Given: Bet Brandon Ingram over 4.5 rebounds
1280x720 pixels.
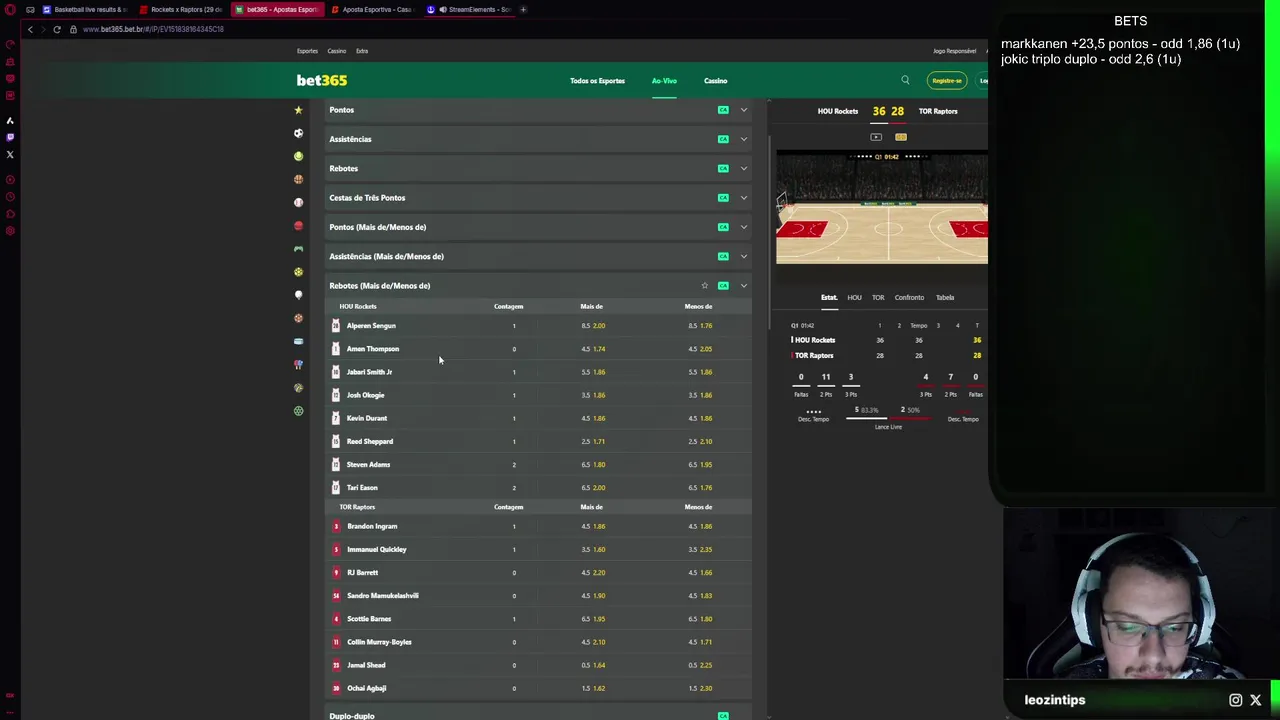Looking at the screenshot, I should click(592, 526).
